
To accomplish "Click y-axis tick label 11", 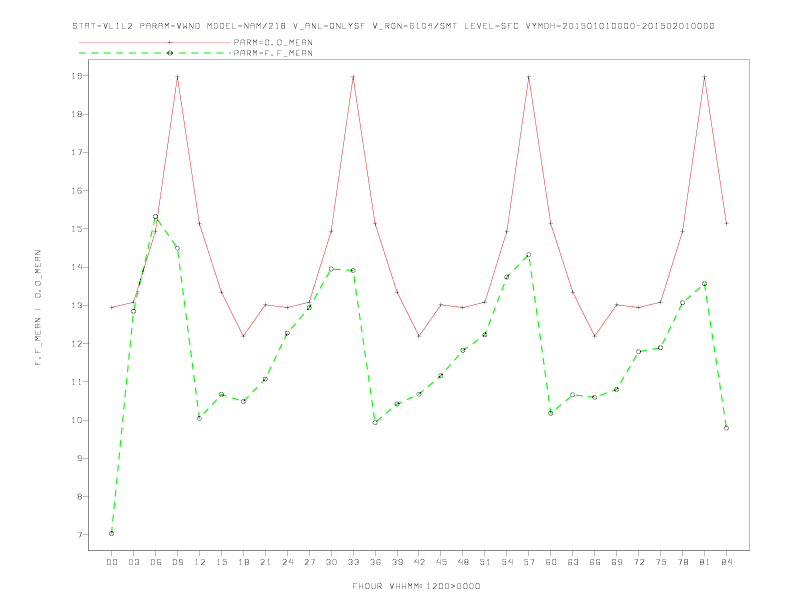I will click(77, 382).
